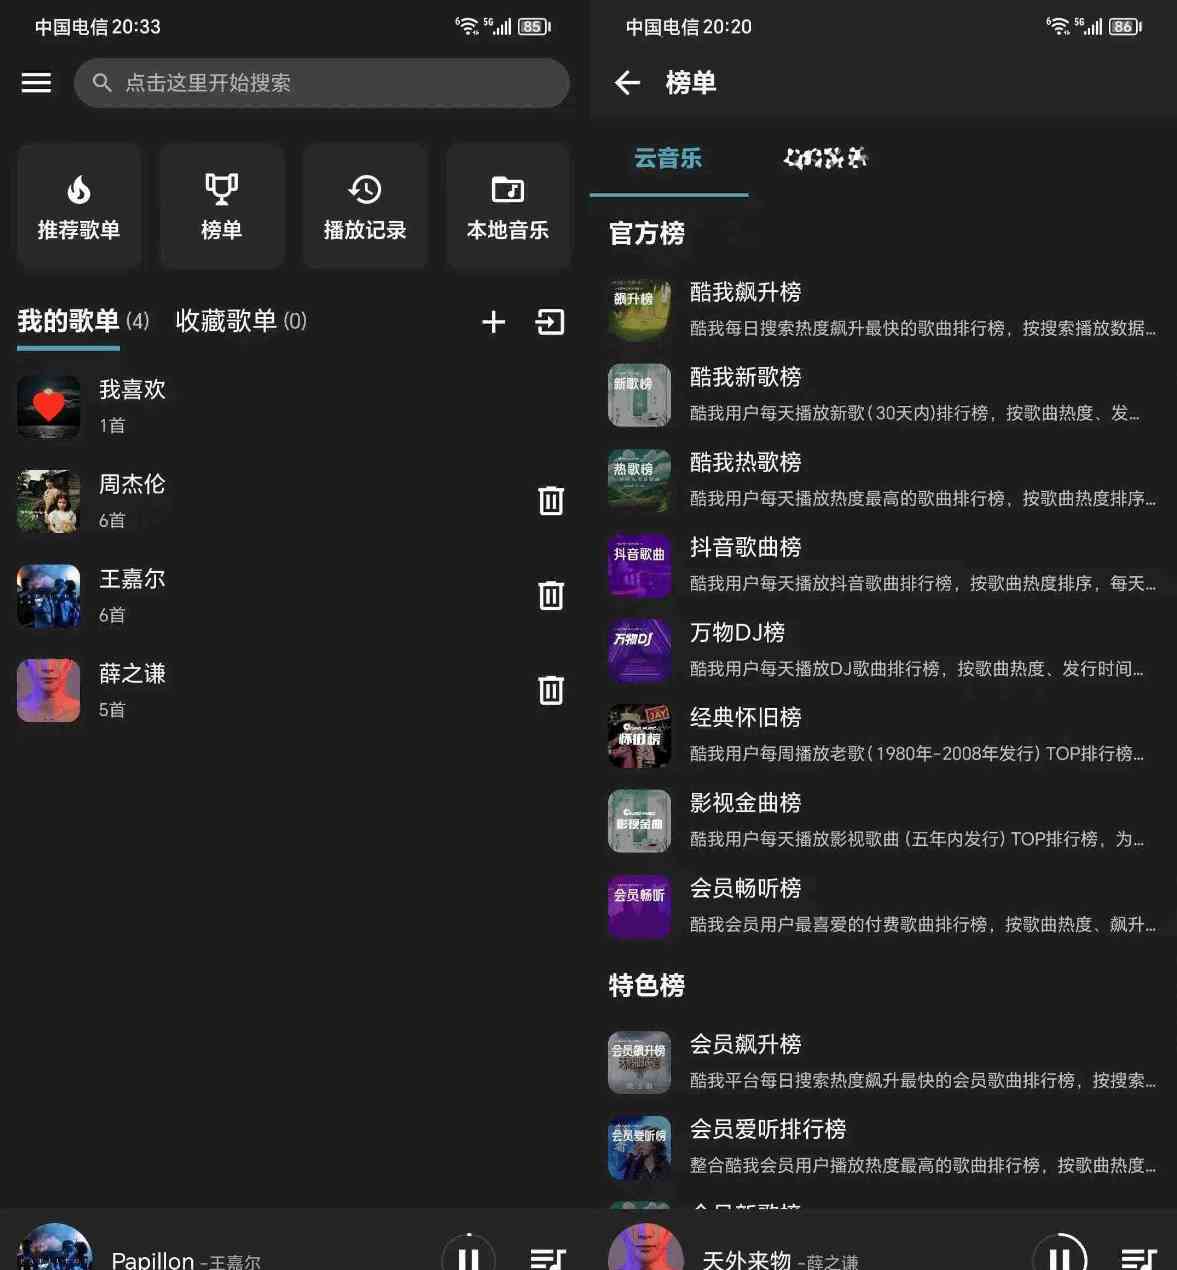Click now playing Papillon title
The image size is (1177, 1270).
pos(153,1260)
